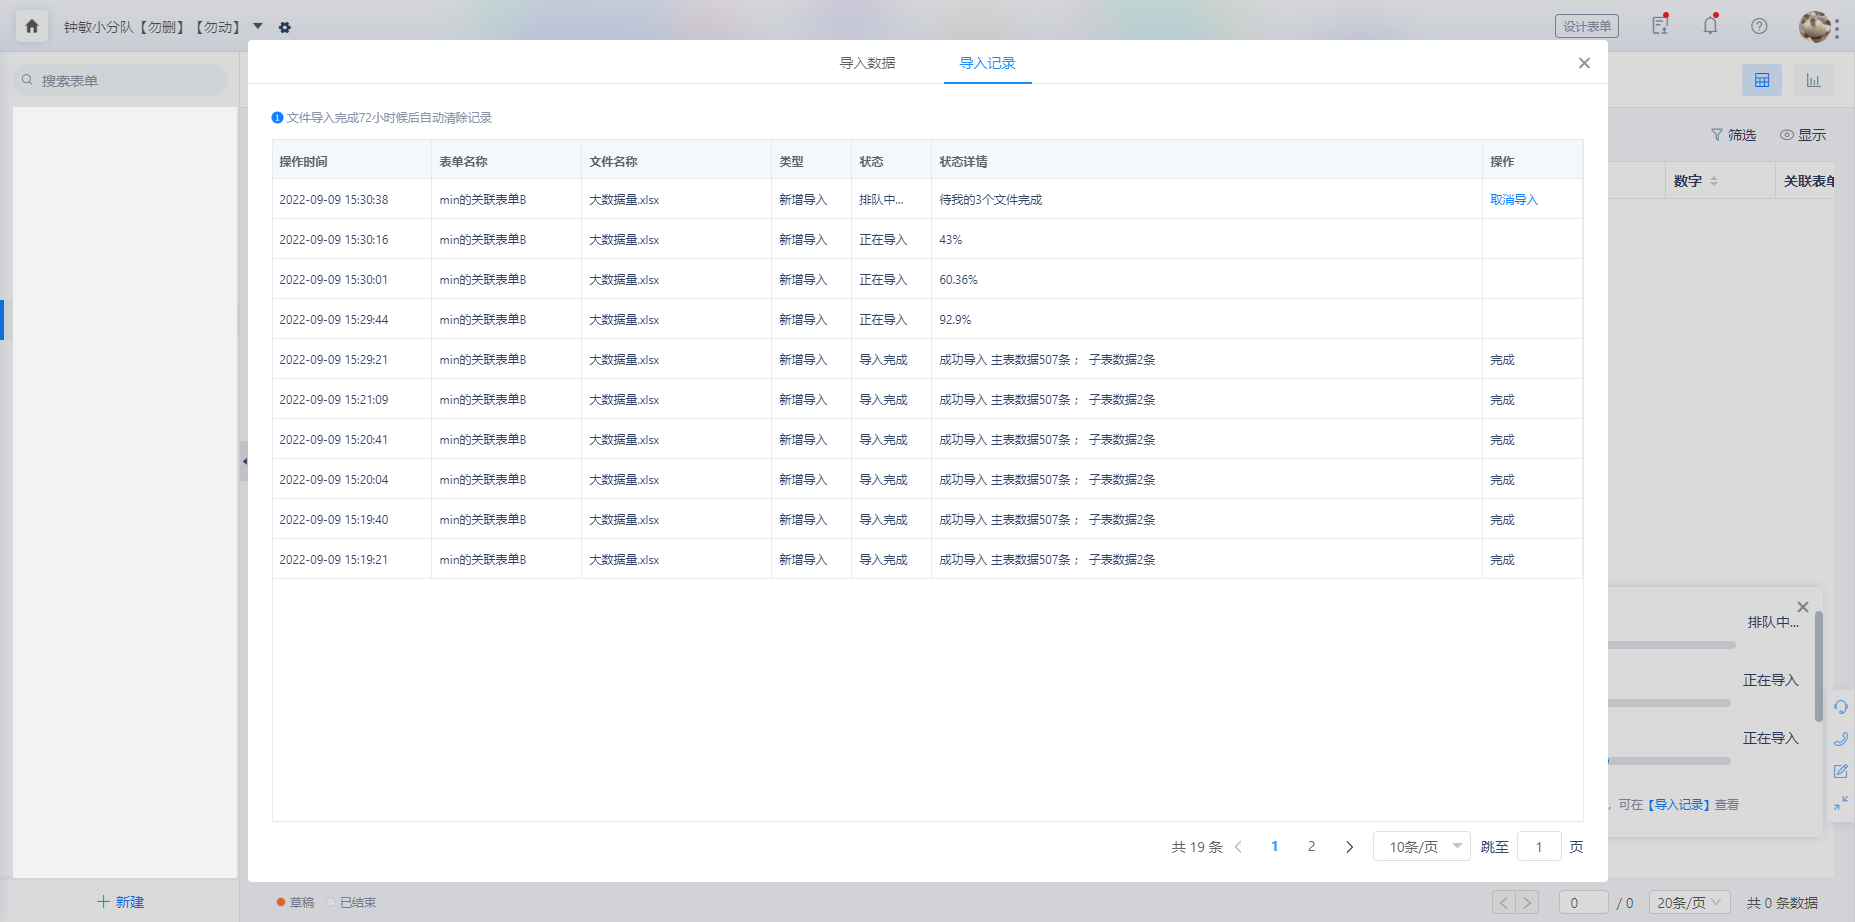Collapse the floating side toolbar icon
1855x922 pixels.
(1841, 803)
